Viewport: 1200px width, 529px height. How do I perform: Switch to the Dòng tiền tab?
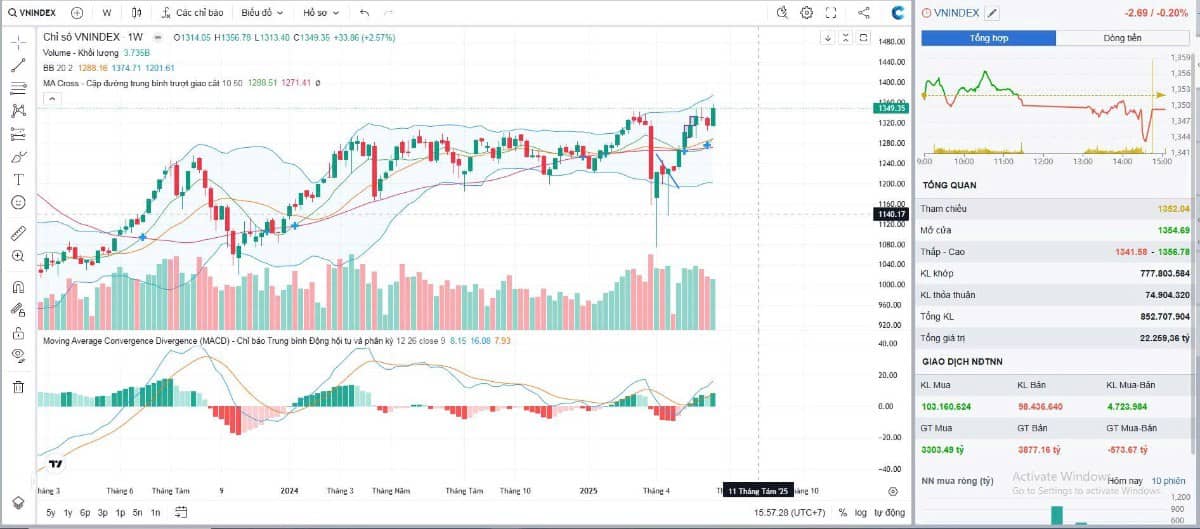1123,38
